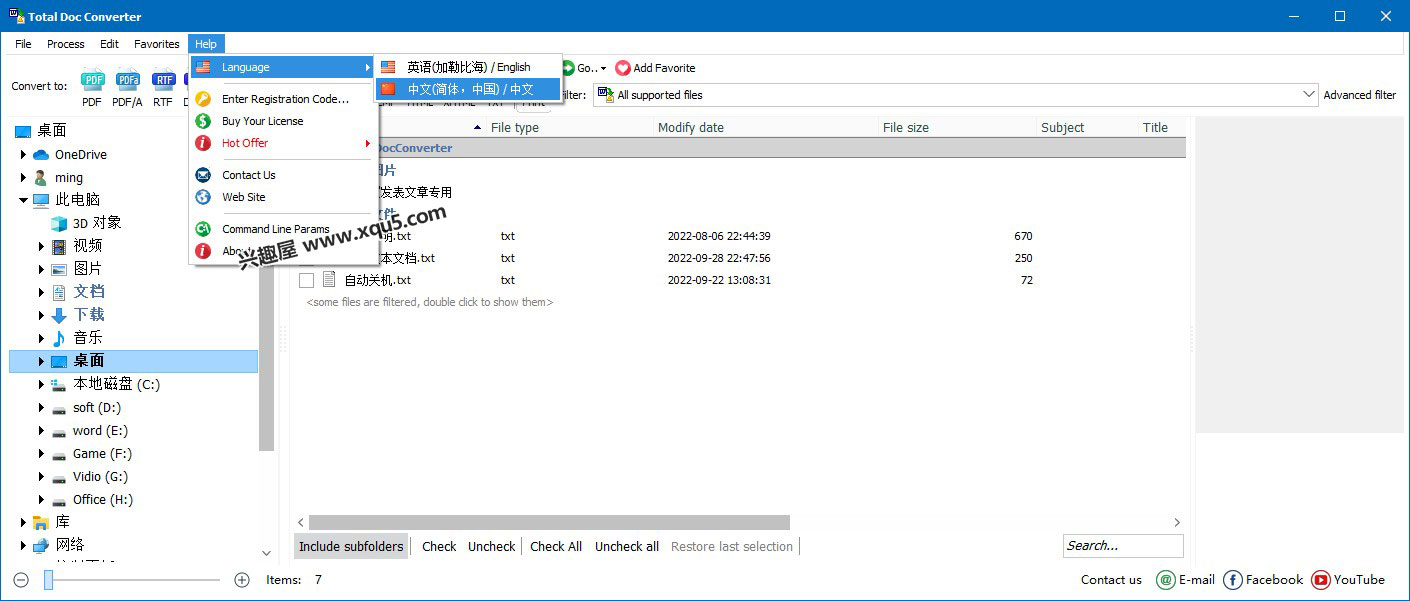This screenshot has height=601, width=1410.
Task: Open the Favorites menu
Action: point(157,44)
